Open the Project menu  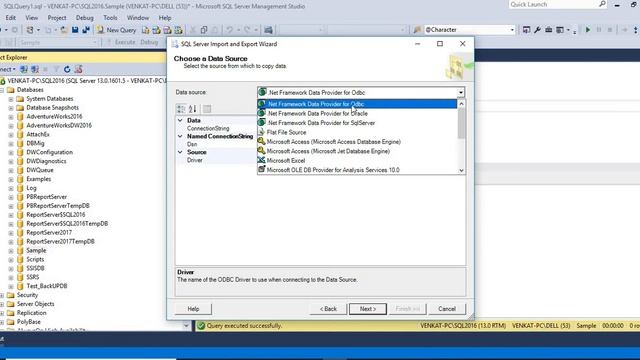(57, 18)
